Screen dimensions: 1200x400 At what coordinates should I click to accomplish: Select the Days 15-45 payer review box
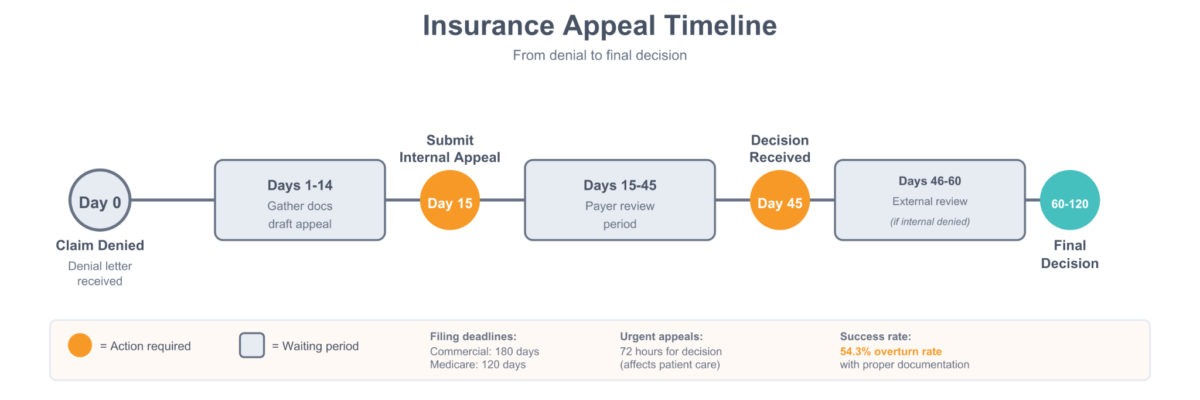[x=620, y=200]
